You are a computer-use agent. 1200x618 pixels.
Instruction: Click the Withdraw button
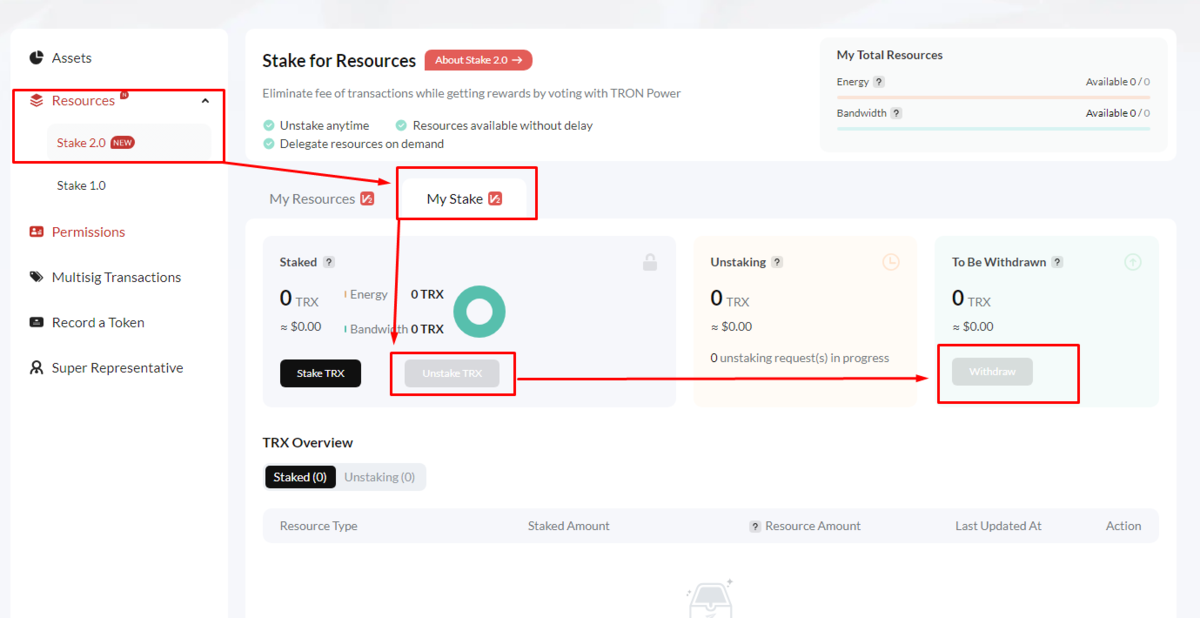(992, 371)
